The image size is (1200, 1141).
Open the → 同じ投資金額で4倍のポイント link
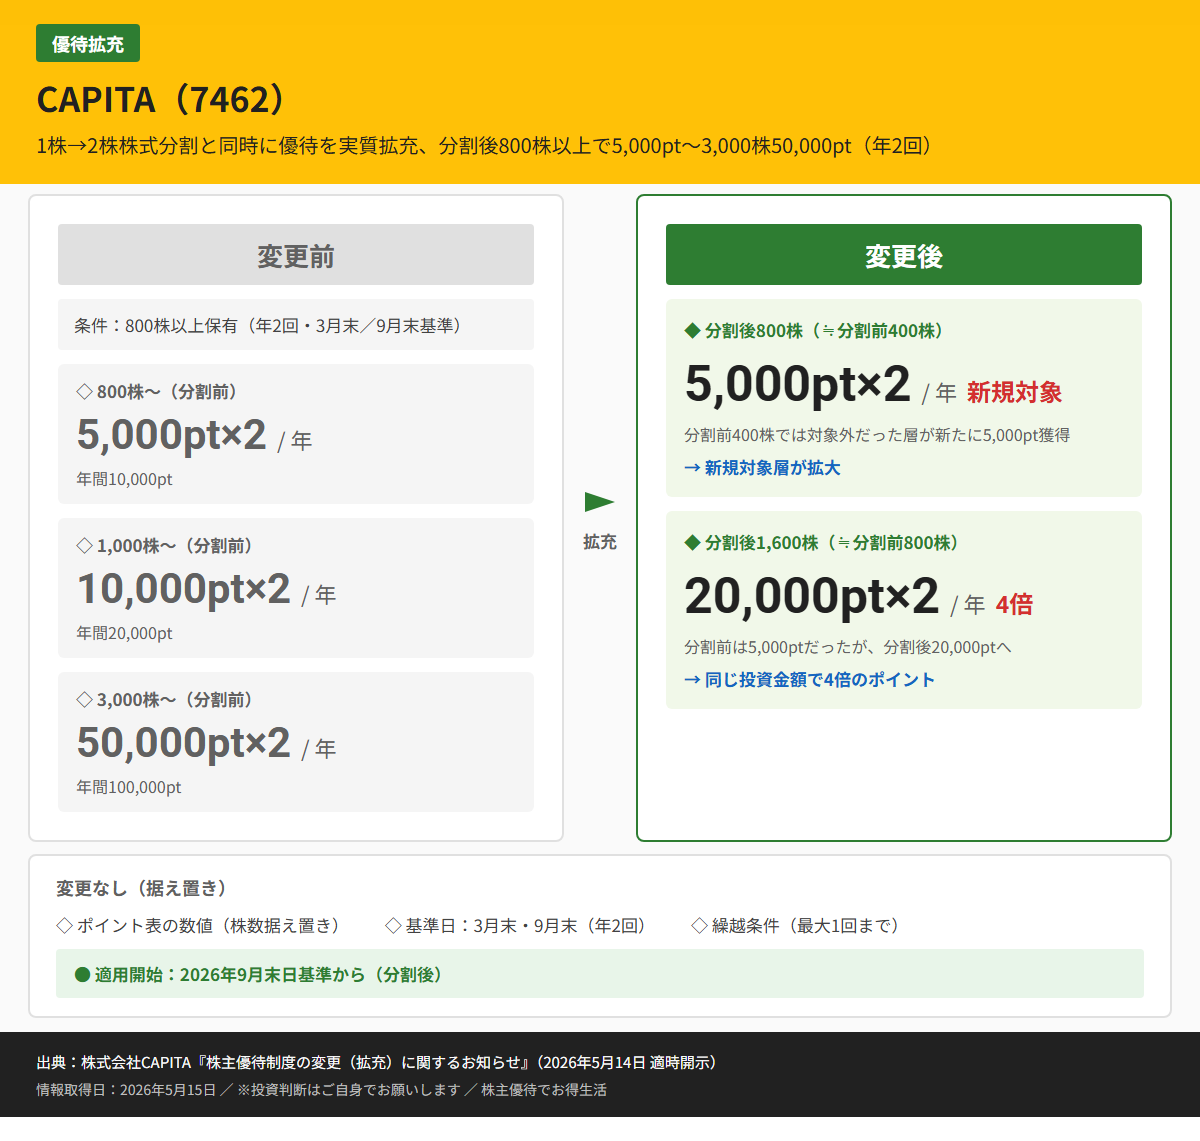click(x=809, y=679)
